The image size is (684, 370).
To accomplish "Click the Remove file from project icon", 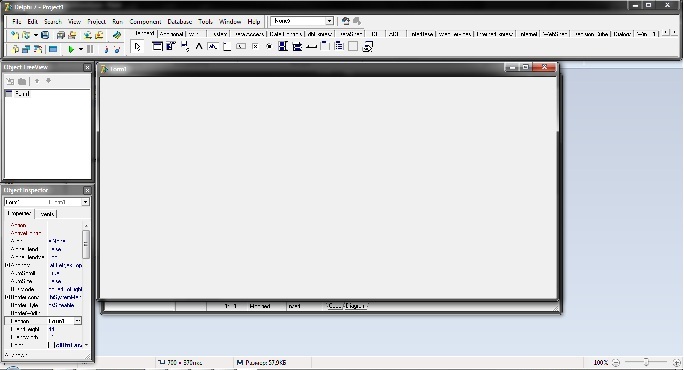I will [99, 35].
